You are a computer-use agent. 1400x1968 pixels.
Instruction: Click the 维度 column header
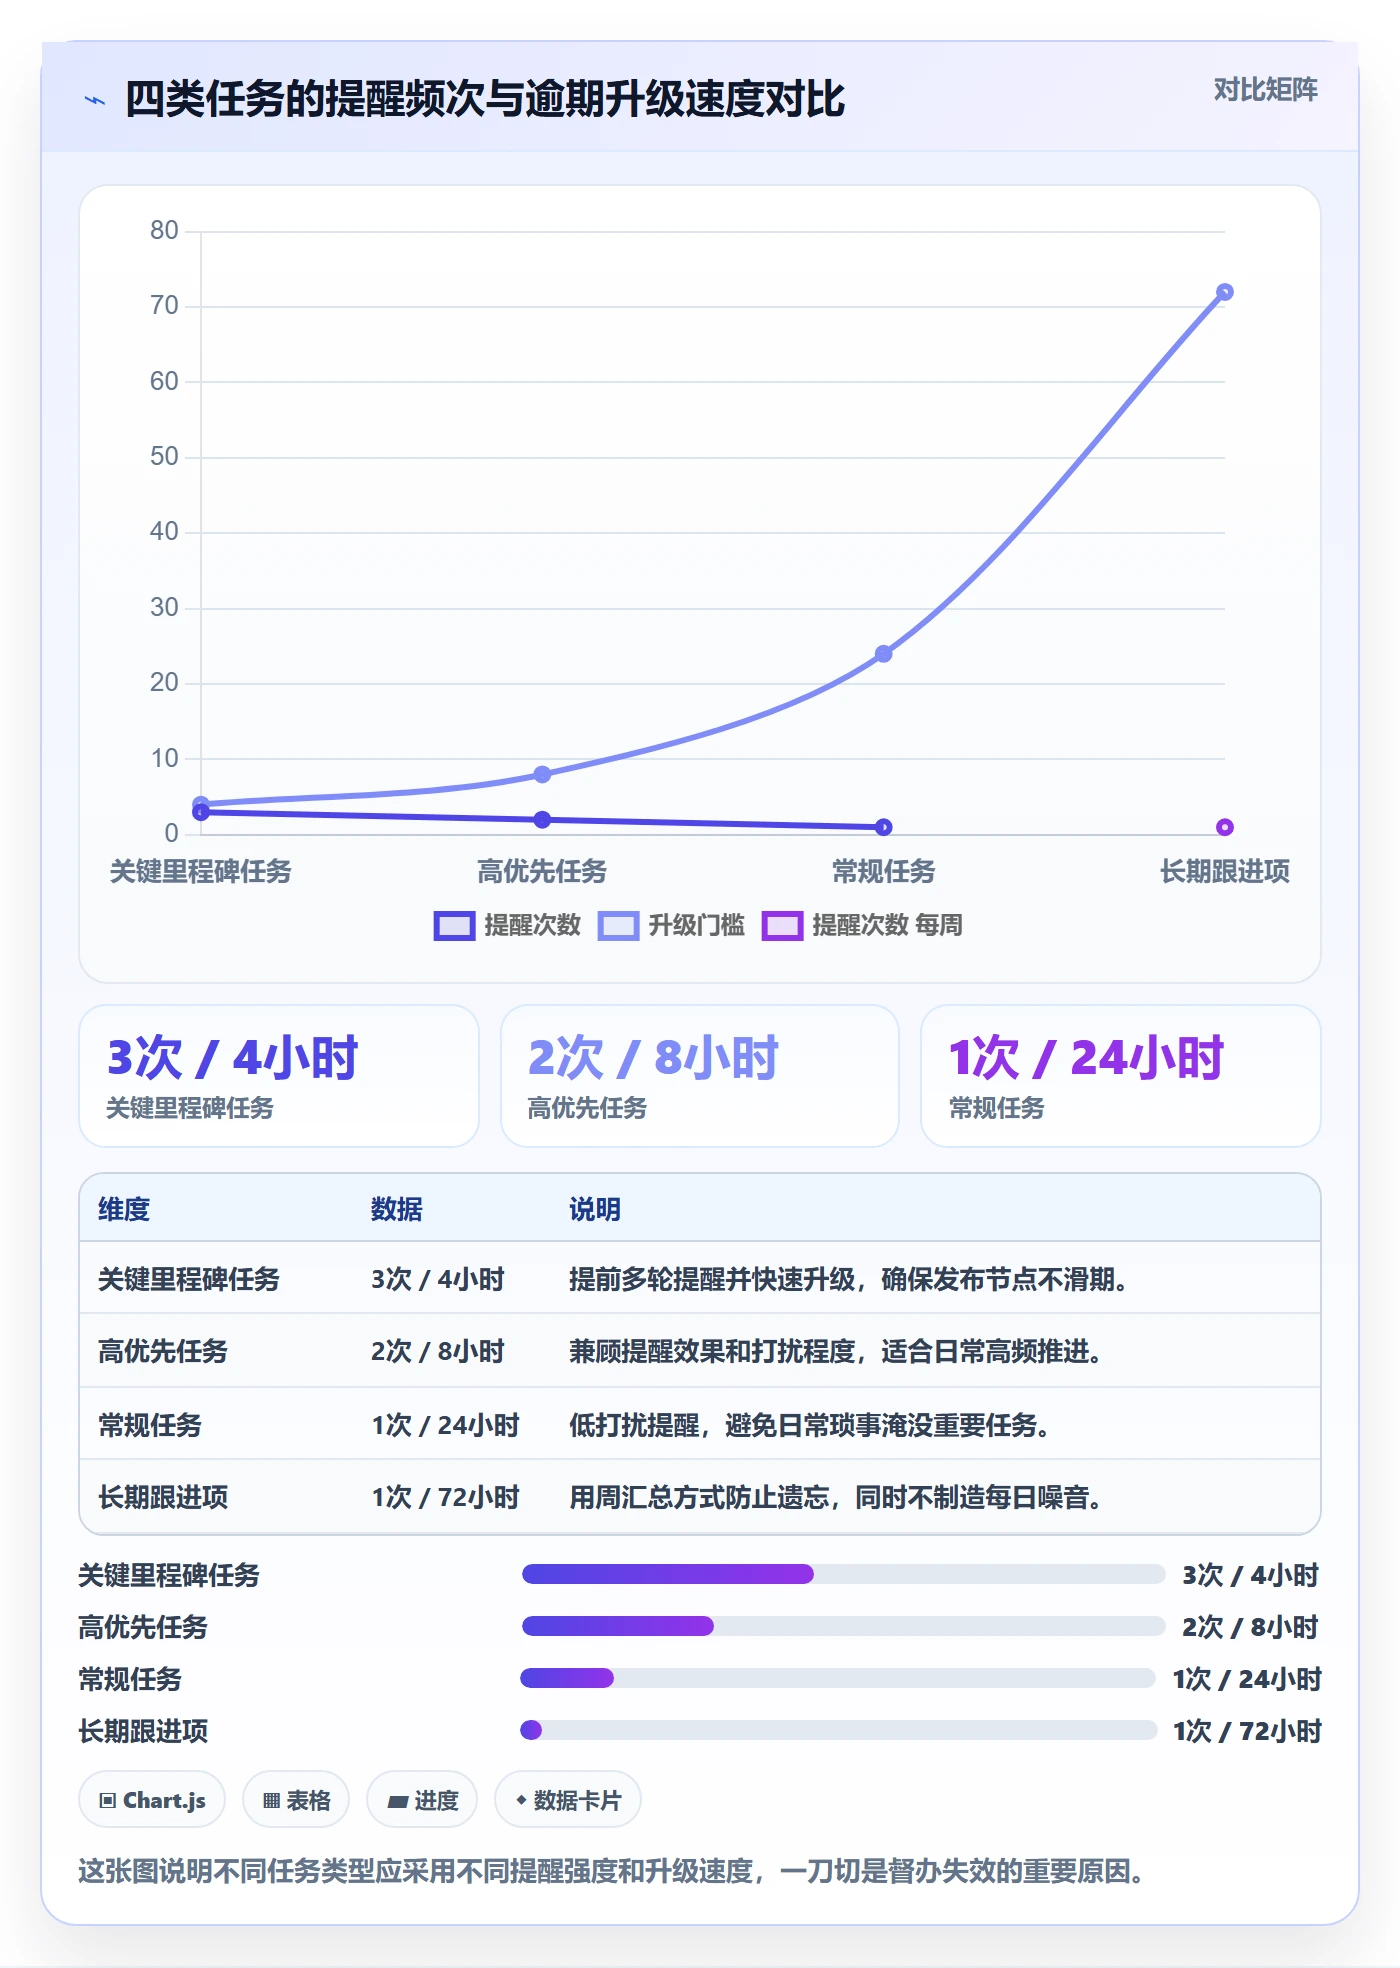pyautogui.click(x=124, y=1209)
